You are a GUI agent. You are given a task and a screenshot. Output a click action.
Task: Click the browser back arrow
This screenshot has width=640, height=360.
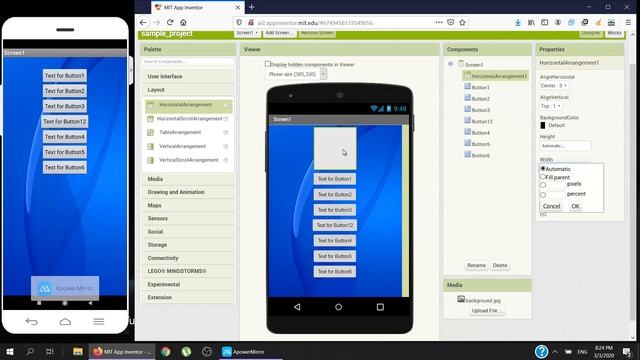coord(143,22)
